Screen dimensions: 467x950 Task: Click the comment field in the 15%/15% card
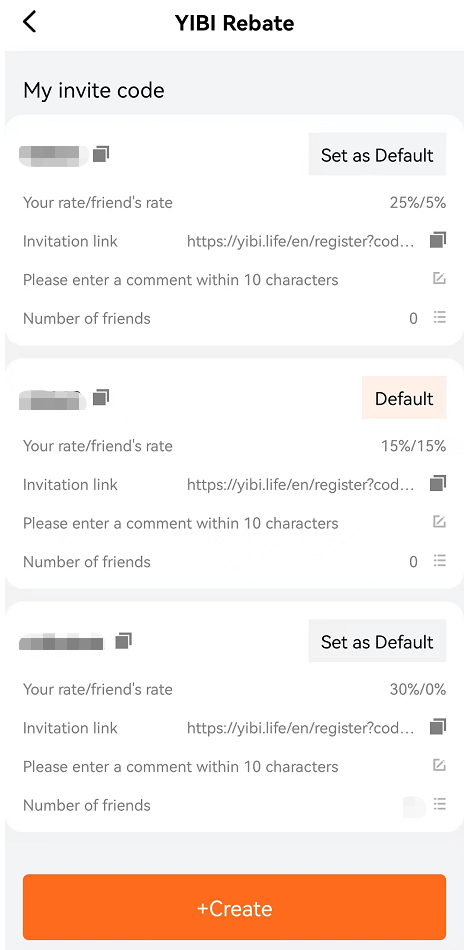[x=181, y=523]
